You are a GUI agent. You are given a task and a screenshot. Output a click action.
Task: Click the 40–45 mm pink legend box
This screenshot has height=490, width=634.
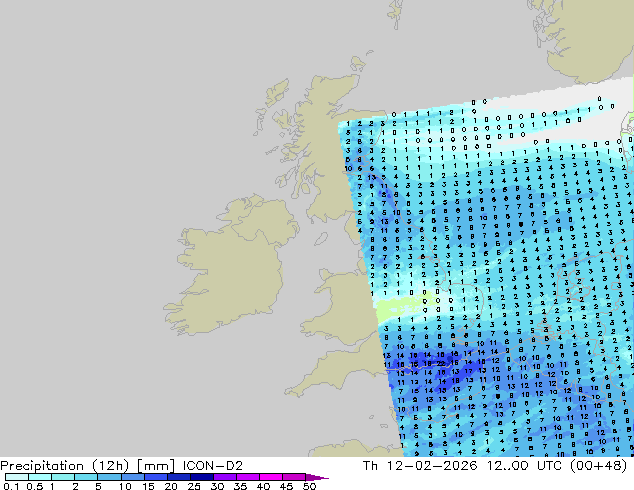[271, 477]
